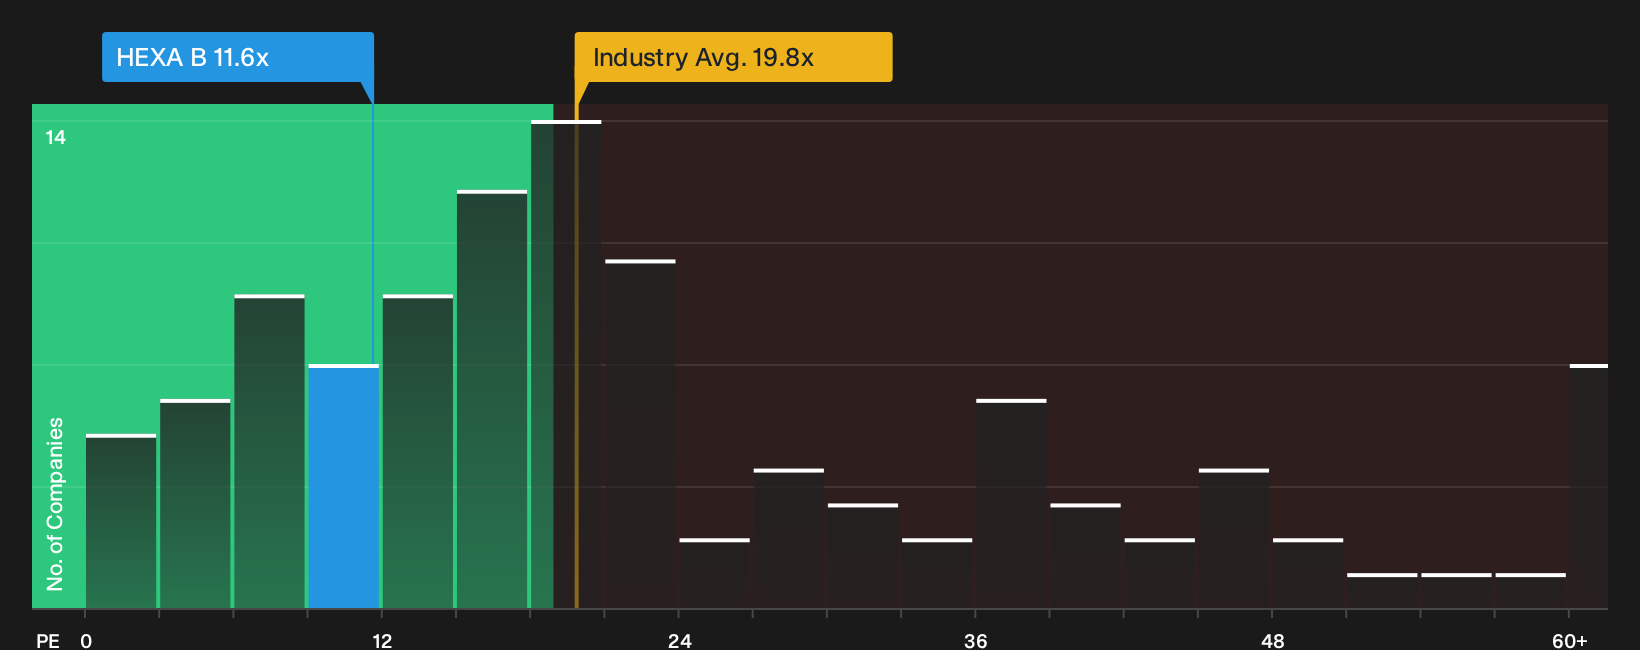Click the HEXA B 11.6x label
The width and height of the screenshot is (1640, 650).
238,57
